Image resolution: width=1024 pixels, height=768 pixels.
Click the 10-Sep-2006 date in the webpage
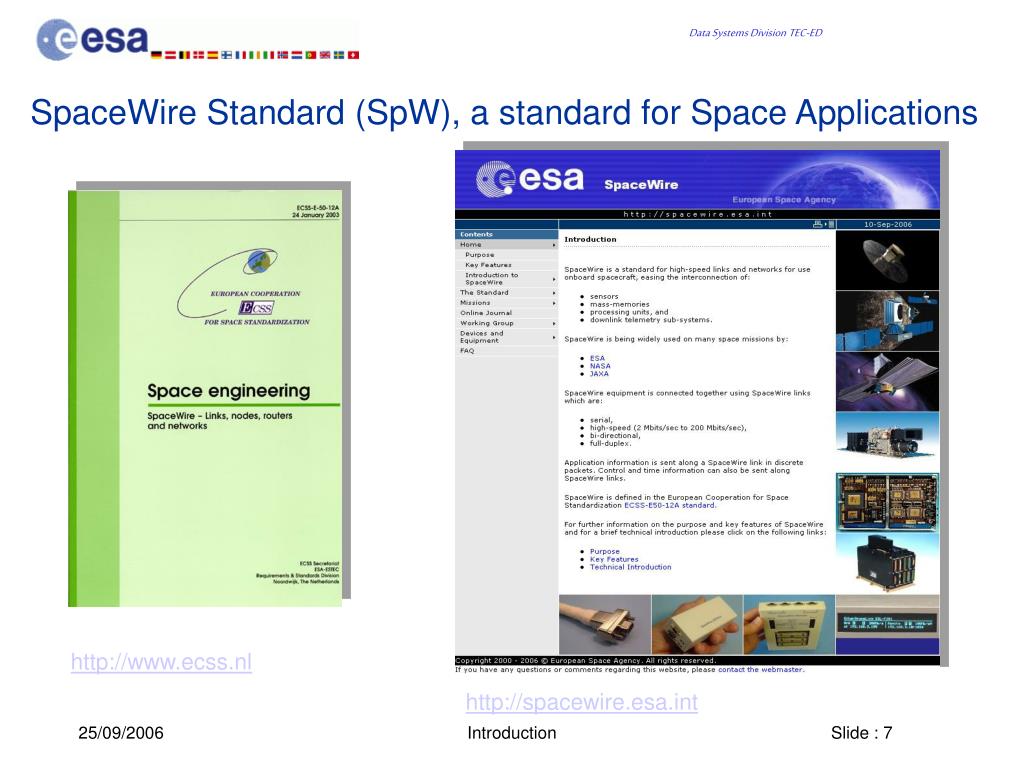(888, 224)
